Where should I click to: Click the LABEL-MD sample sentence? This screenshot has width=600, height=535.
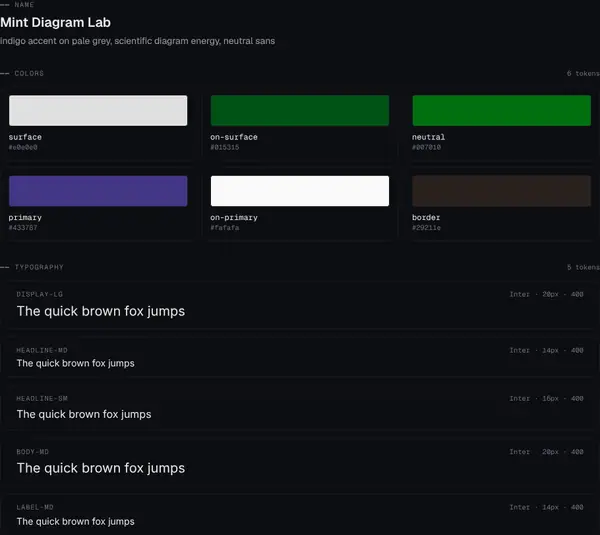[x=75, y=522]
